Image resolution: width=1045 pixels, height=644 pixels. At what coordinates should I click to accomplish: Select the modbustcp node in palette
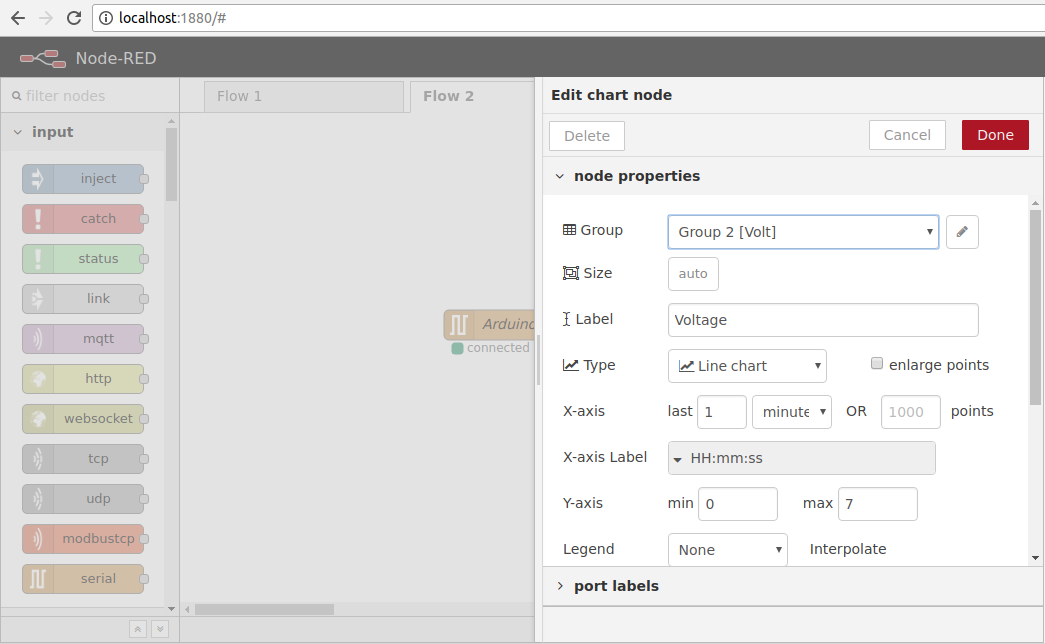[83, 539]
